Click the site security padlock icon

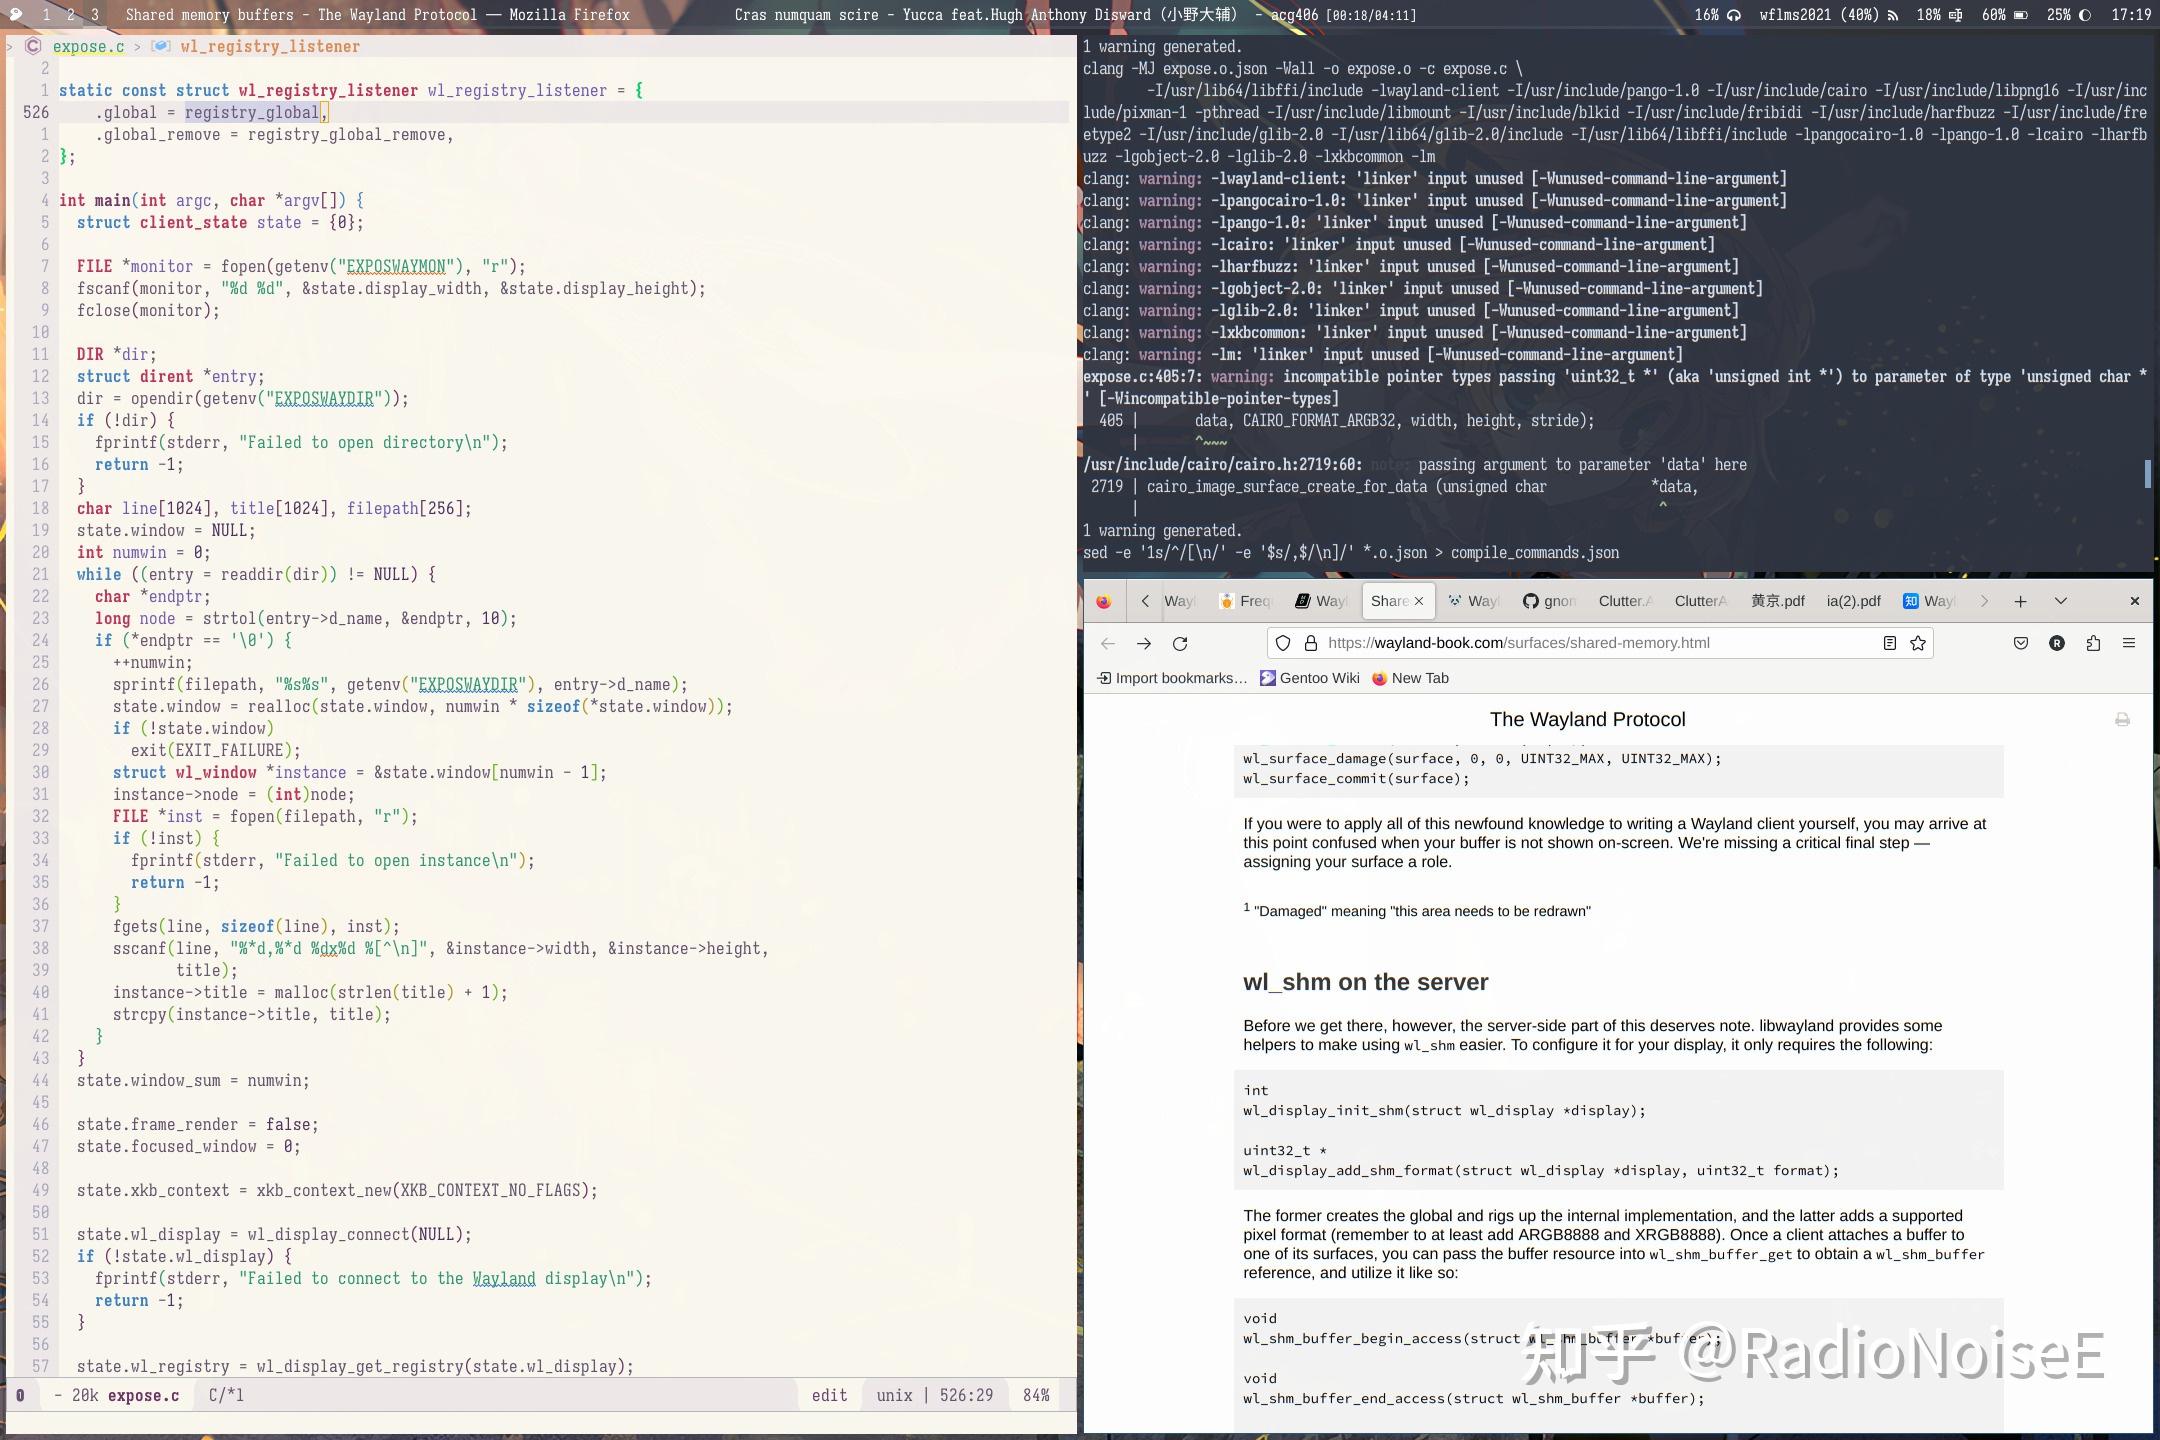pyautogui.click(x=1309, y=644)
